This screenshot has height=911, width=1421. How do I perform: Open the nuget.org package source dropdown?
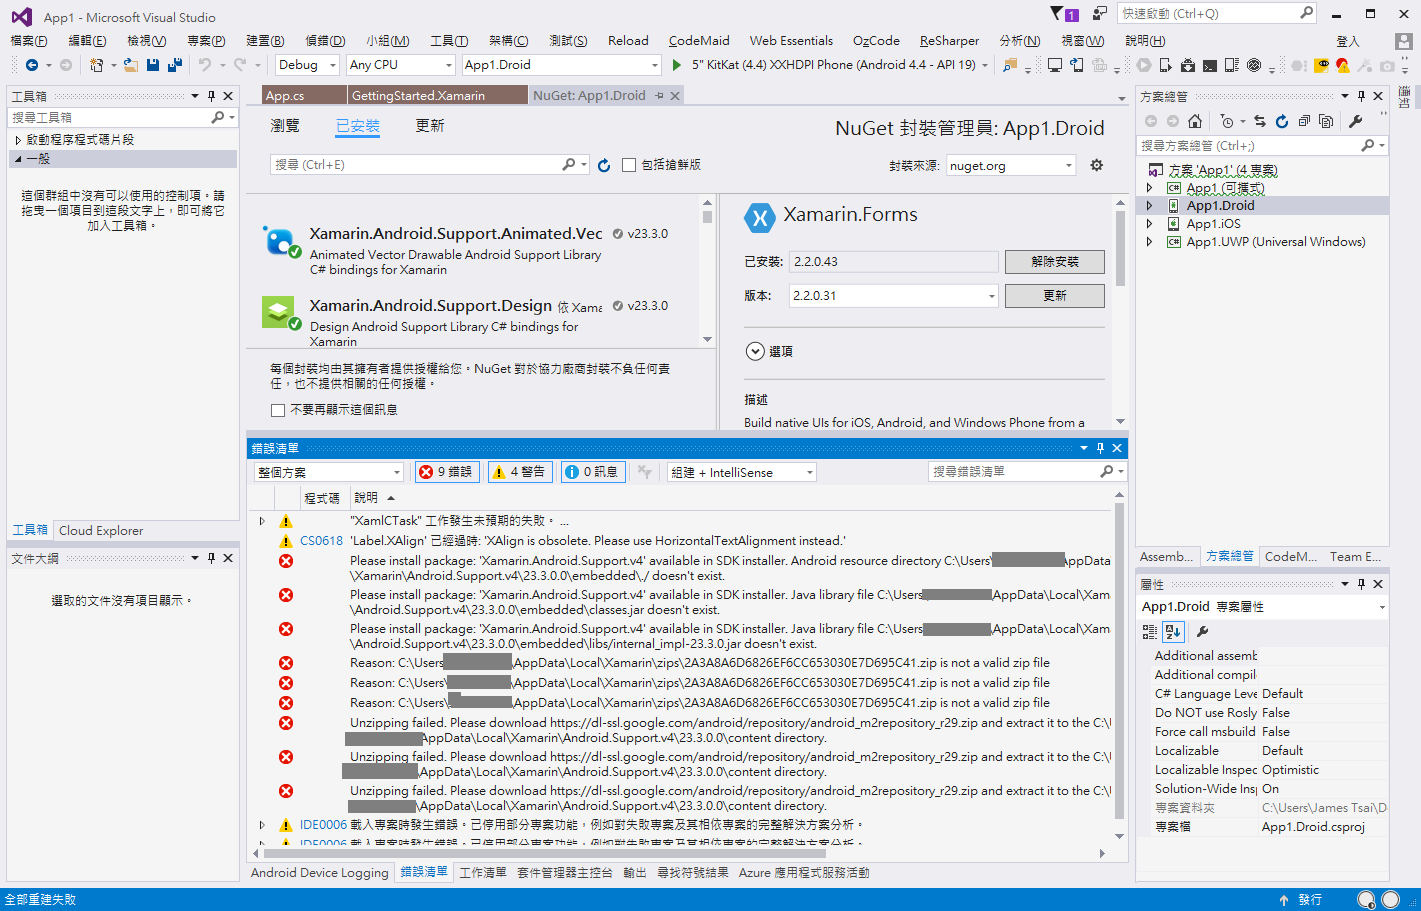click(1011, 165)
